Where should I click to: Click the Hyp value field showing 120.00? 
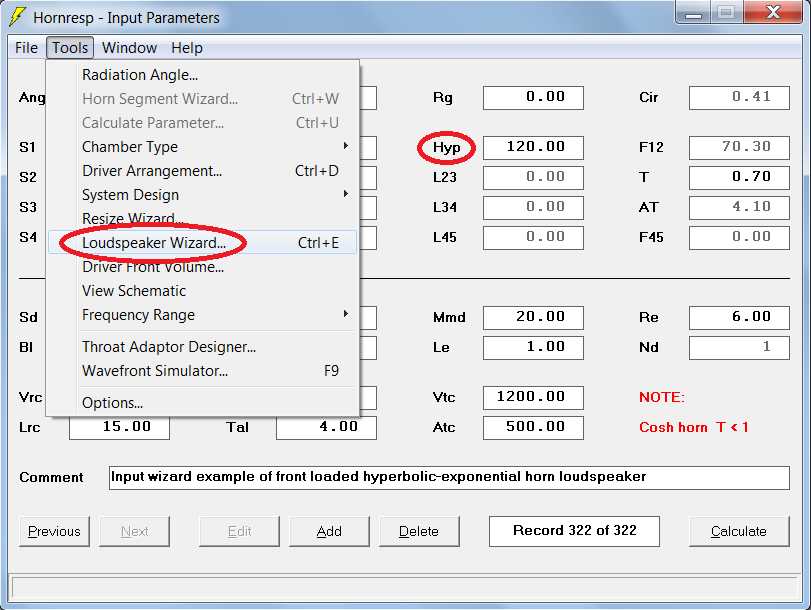point(533,148)
